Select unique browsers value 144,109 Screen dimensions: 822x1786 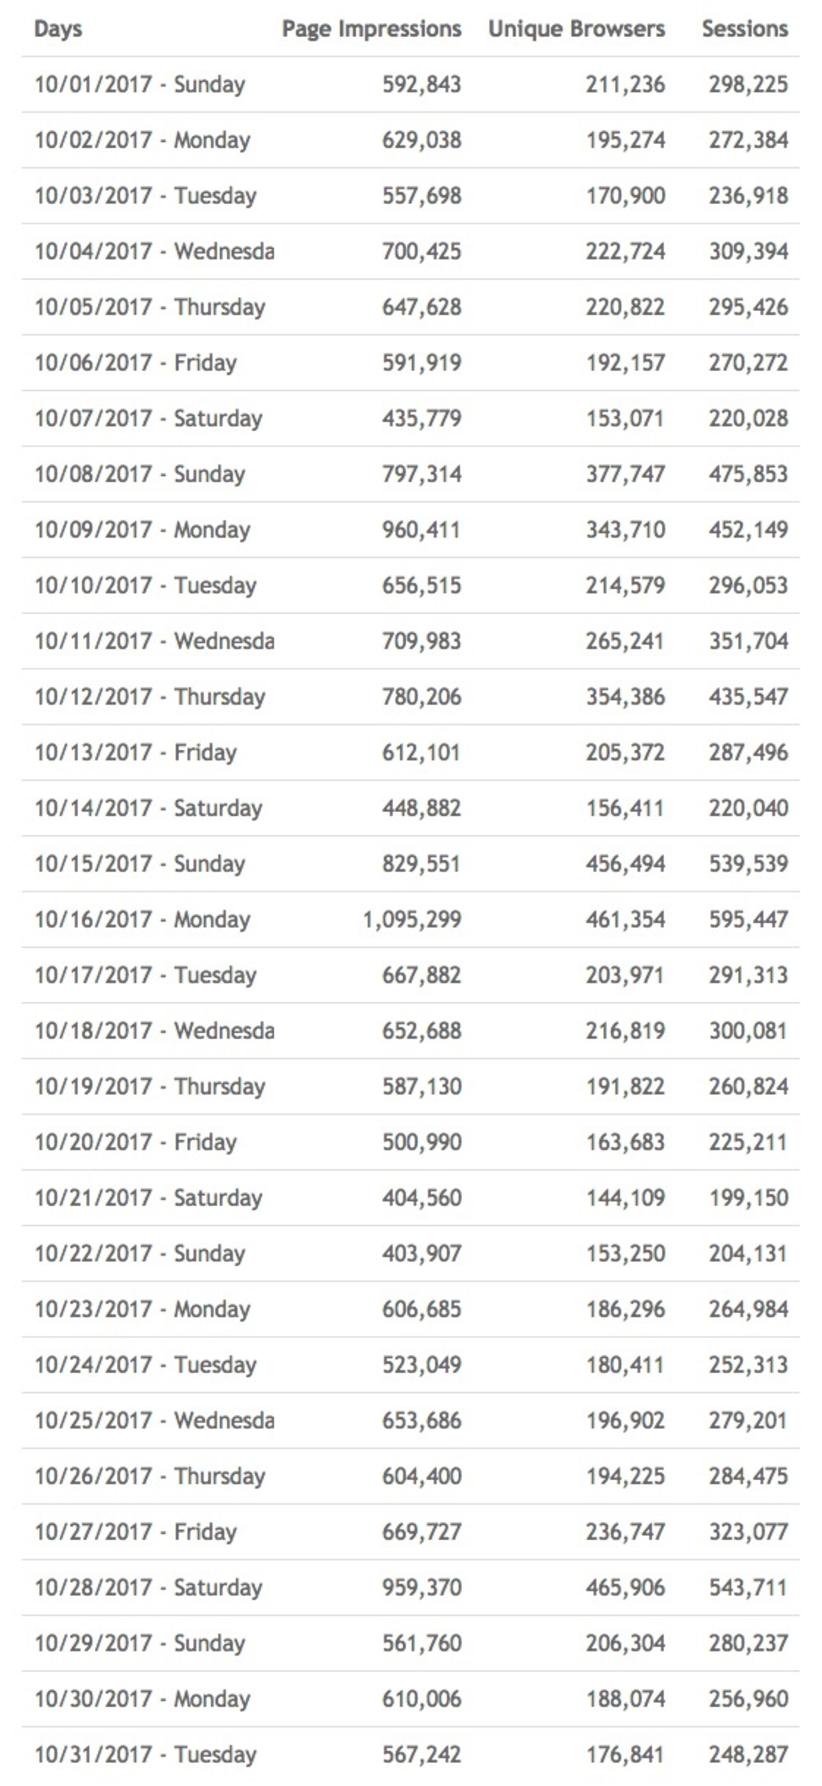pyautogui.click(x=625, y=1197)
